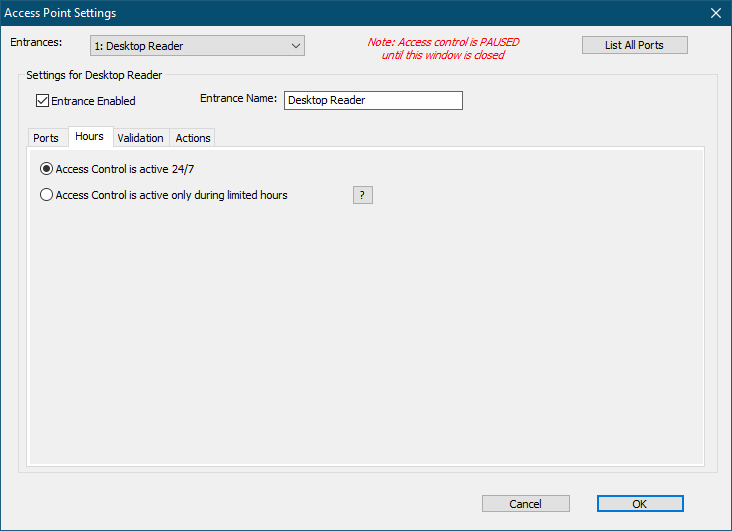This screenshot has width=732, height=531.
Task: Click the 'Entrances:' label text
Action: 36,43
